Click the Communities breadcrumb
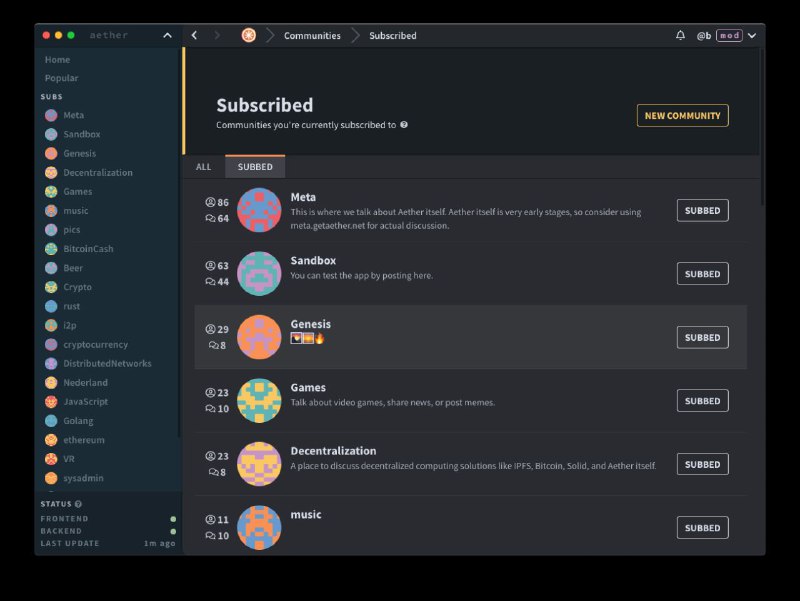This screenshot has height=601, width=800. (x=312, y=36)
